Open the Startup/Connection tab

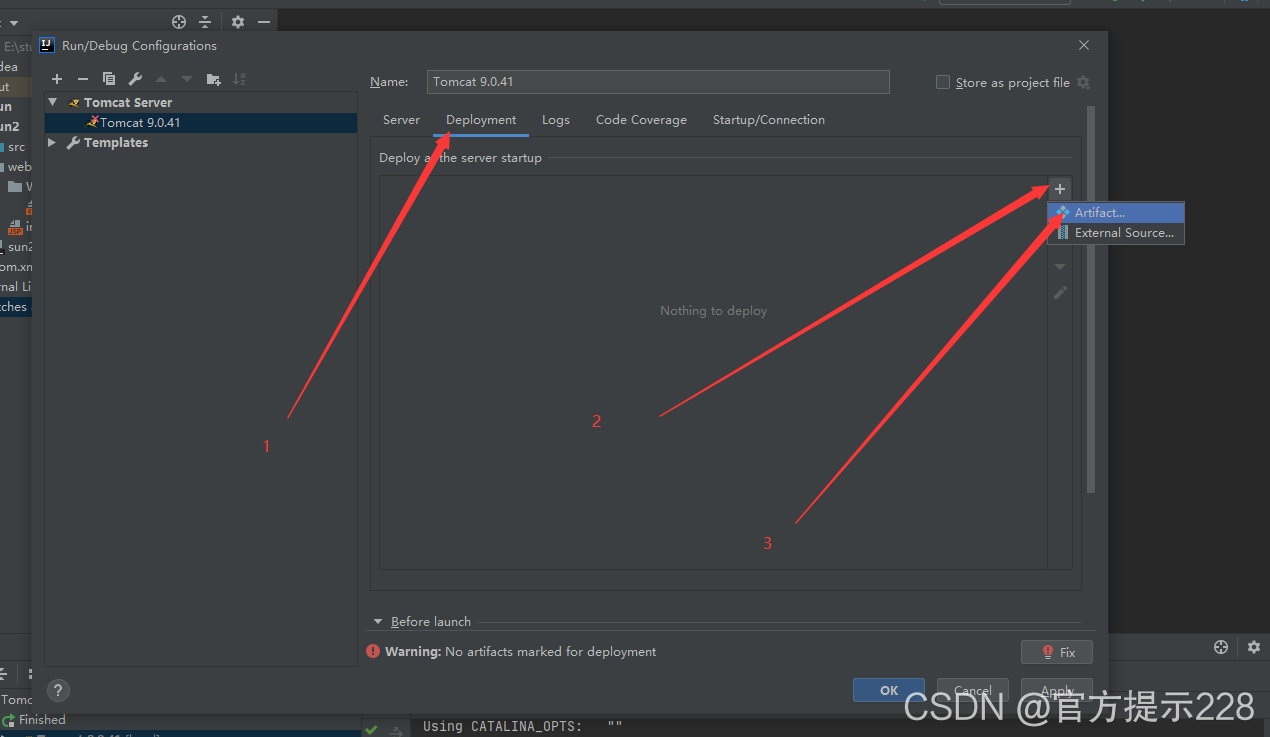pos(769,120)
